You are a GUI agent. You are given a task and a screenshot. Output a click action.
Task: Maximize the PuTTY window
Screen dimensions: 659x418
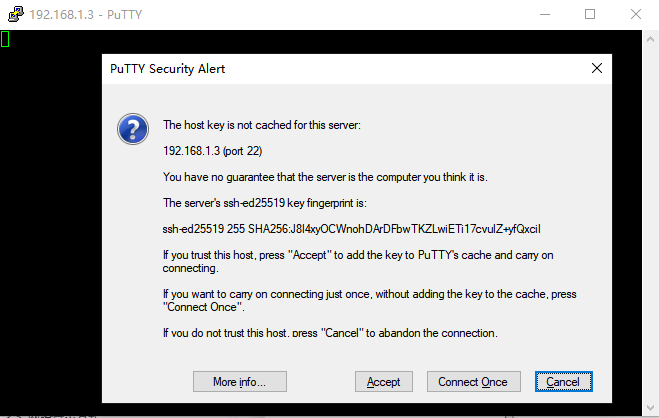tap(590, 14)
